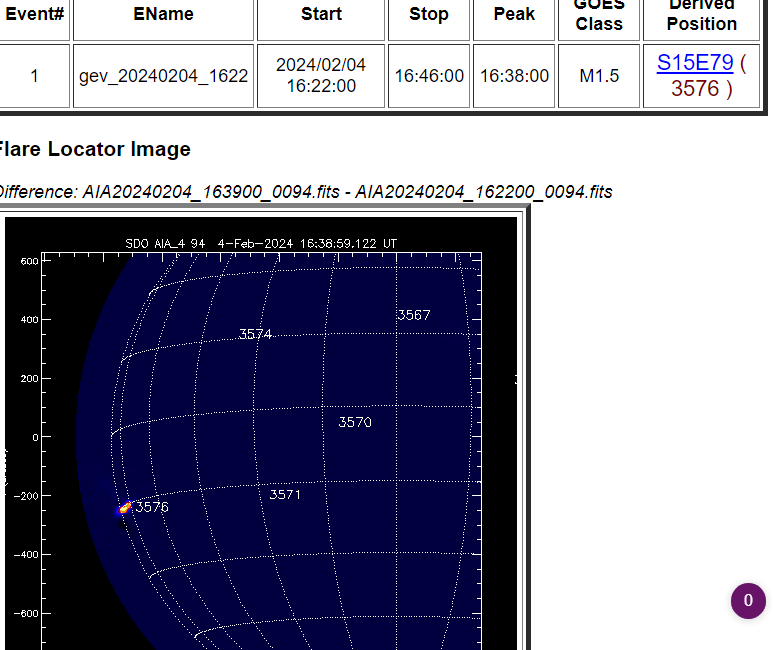The height and width of the screenshot is (650, 775).
Task: Click the 2024/02/04 16:22:00 start cell
Action: [x=321, y=76]
